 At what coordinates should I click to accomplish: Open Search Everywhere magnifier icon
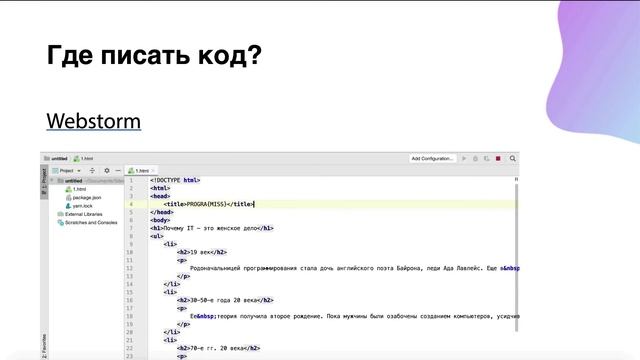click(513, 158)
